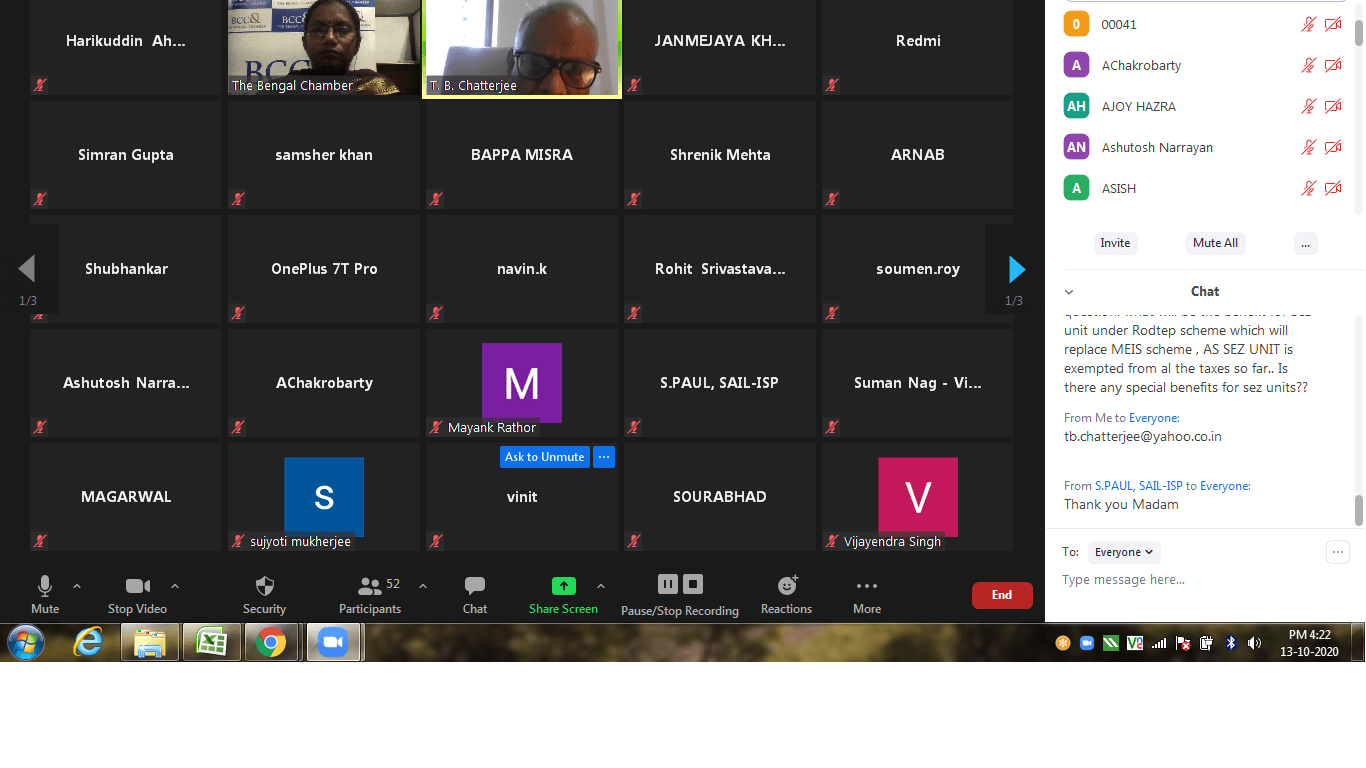Click volume speaker icon in system tray
Viewport: 1366px width, 768px height.
pos(1255,643)
